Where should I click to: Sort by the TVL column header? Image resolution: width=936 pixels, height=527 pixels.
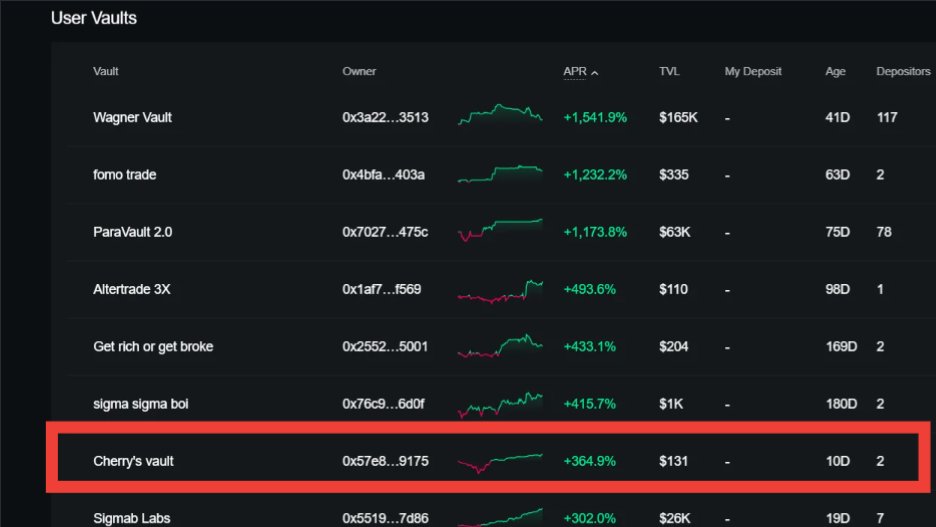[x=669, y=71]
